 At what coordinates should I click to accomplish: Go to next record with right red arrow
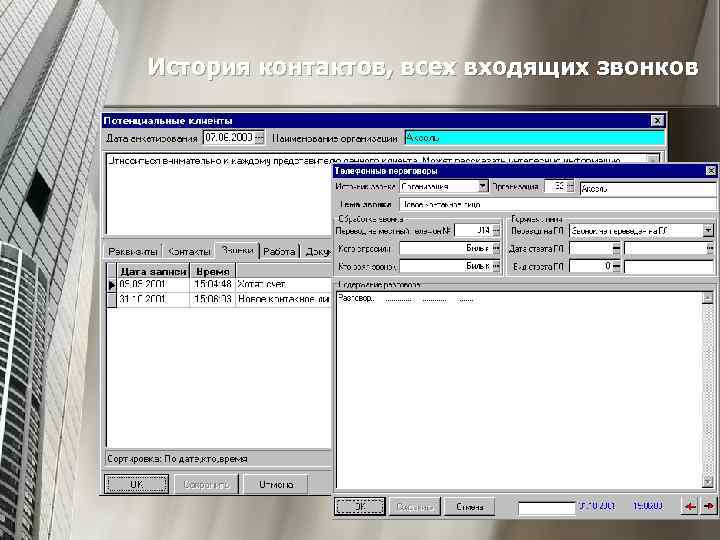click(709, 506)
